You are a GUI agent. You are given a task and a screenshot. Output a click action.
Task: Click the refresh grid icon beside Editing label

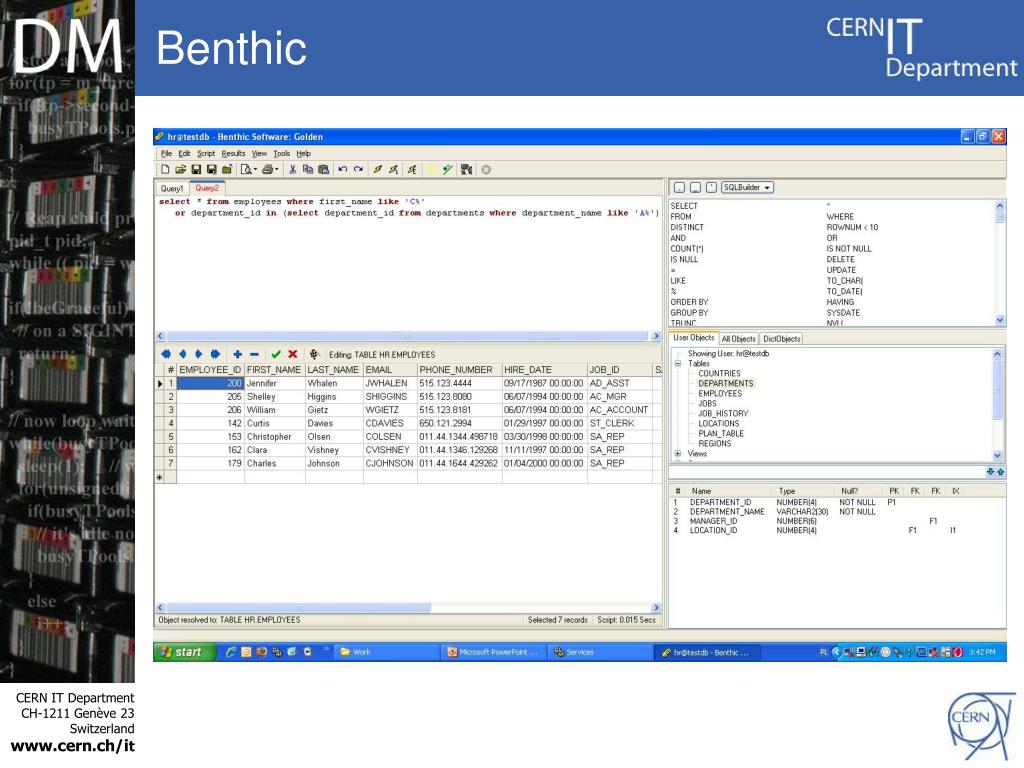point(314,354)
